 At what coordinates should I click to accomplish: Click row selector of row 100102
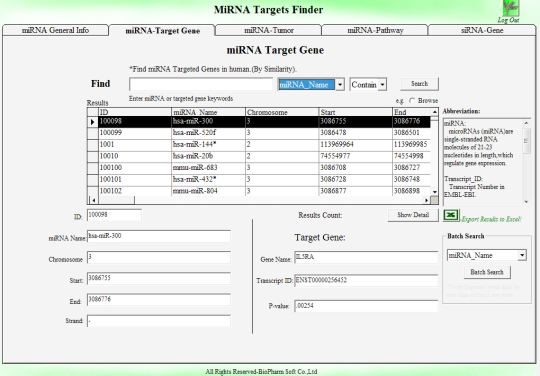click(x=92, y=191)
